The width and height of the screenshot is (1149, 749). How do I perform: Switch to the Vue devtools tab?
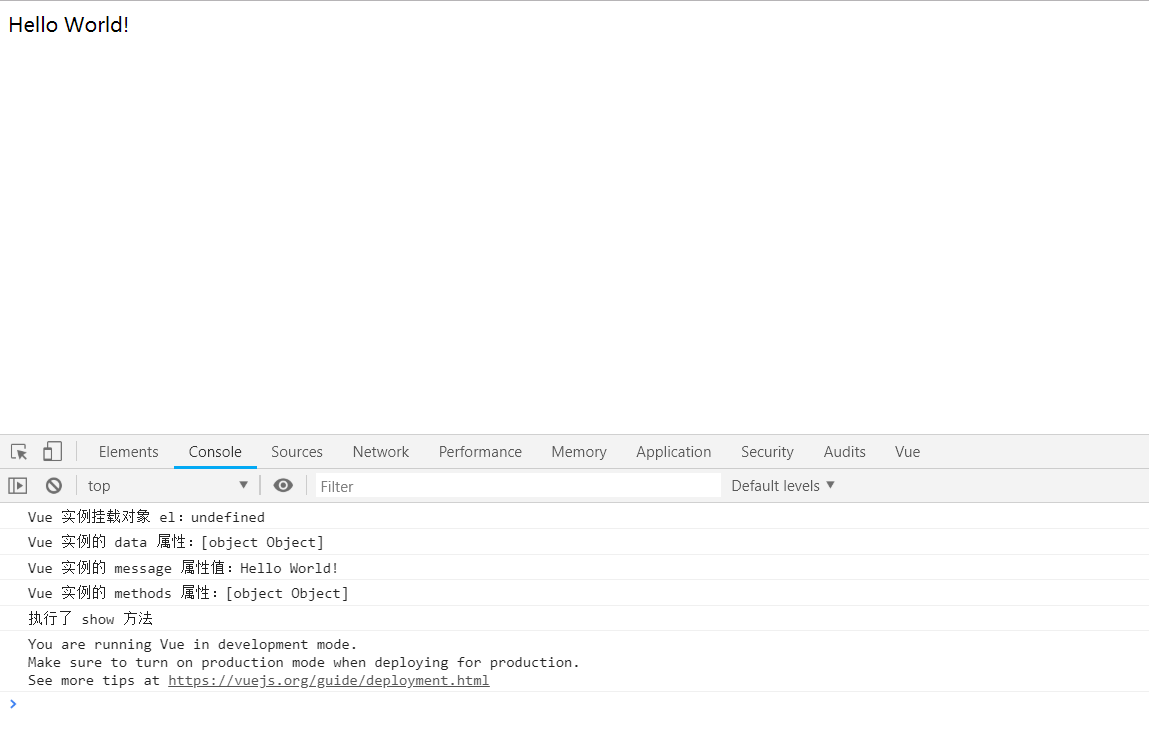pos(907,451)
